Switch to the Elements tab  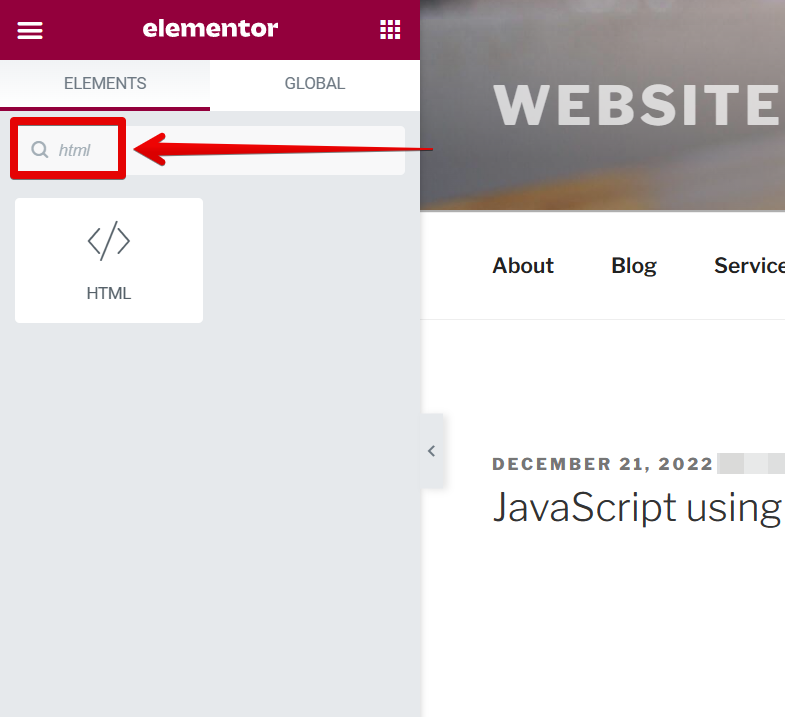[105, 84]
